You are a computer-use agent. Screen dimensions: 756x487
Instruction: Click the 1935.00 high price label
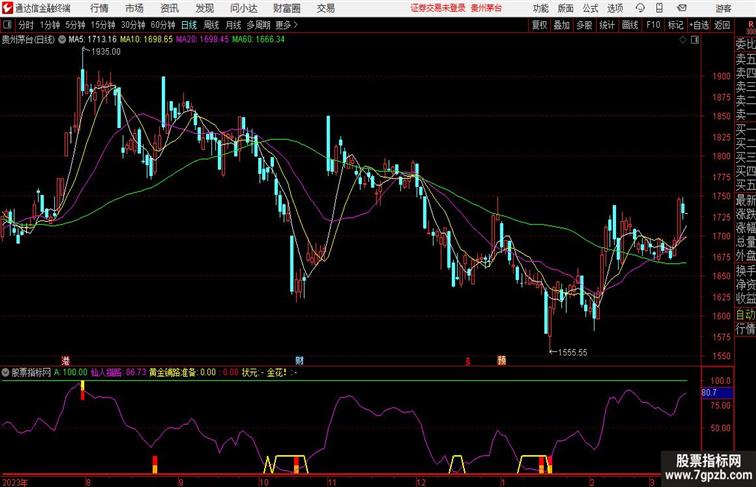point(106,52)
